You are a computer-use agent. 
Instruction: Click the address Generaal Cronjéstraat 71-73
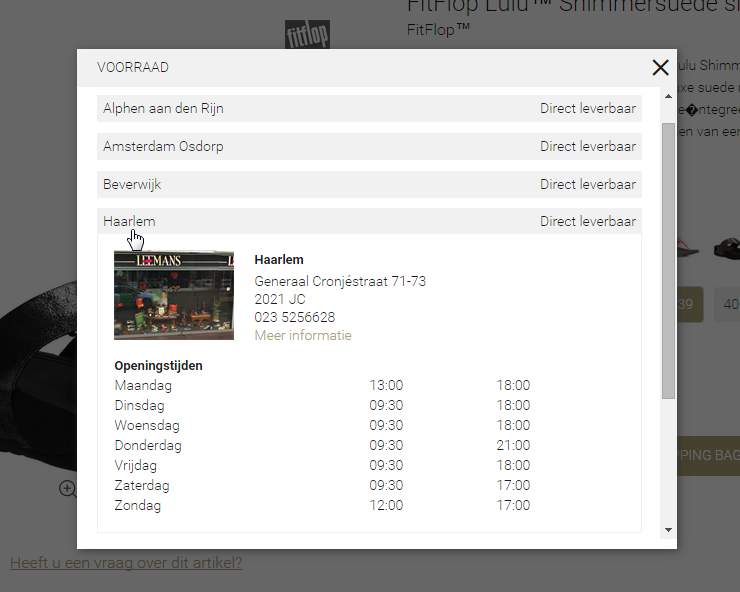click(340, 281)
